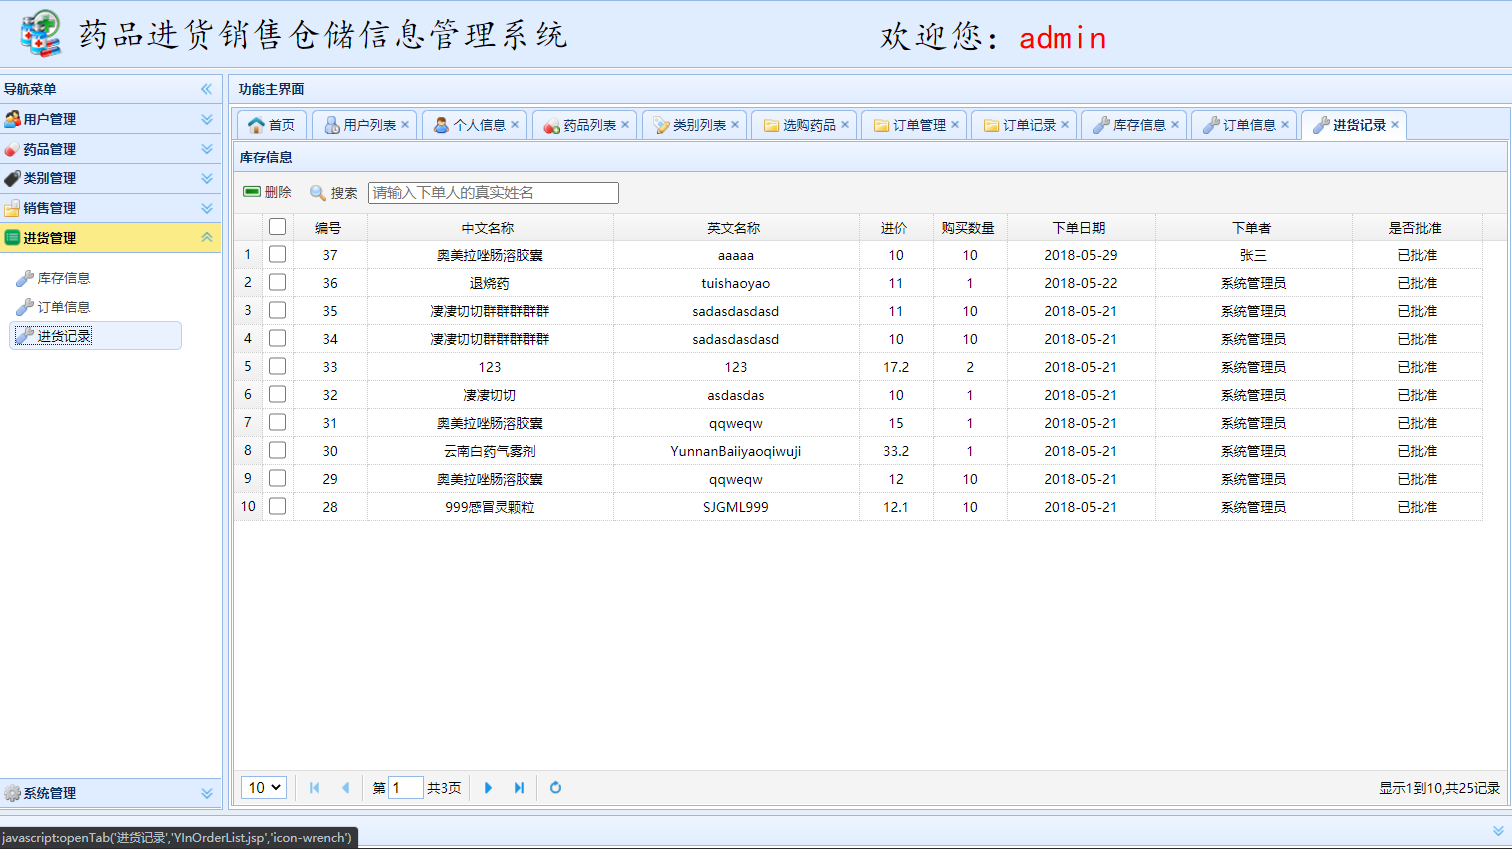Switch to the 药品列表 tab

pyautogui.click(x=584, y=124)
